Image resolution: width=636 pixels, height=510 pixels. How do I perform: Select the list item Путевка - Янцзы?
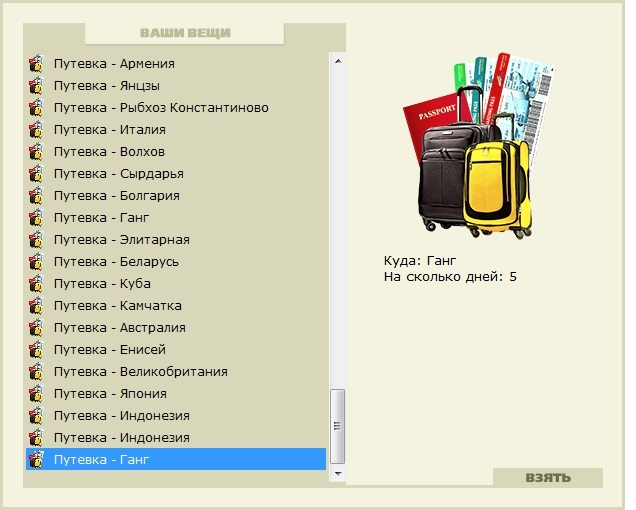tap(176, 86)
